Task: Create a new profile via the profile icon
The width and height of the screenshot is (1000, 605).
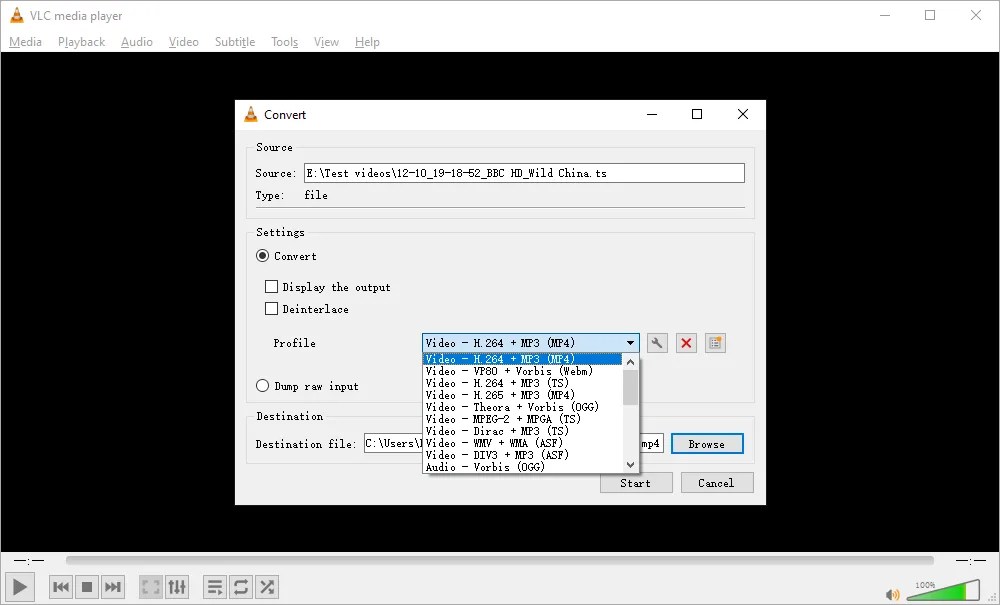Action: [715, 343]
